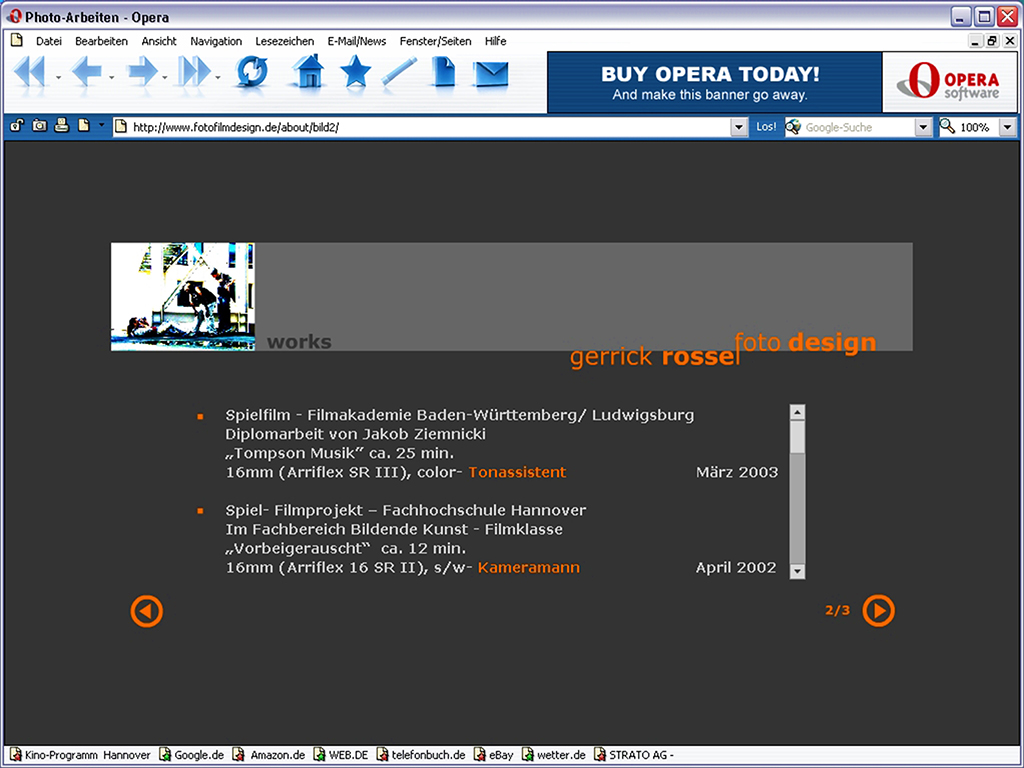Open the Amazon.de bookmark

tap(269, 755)
